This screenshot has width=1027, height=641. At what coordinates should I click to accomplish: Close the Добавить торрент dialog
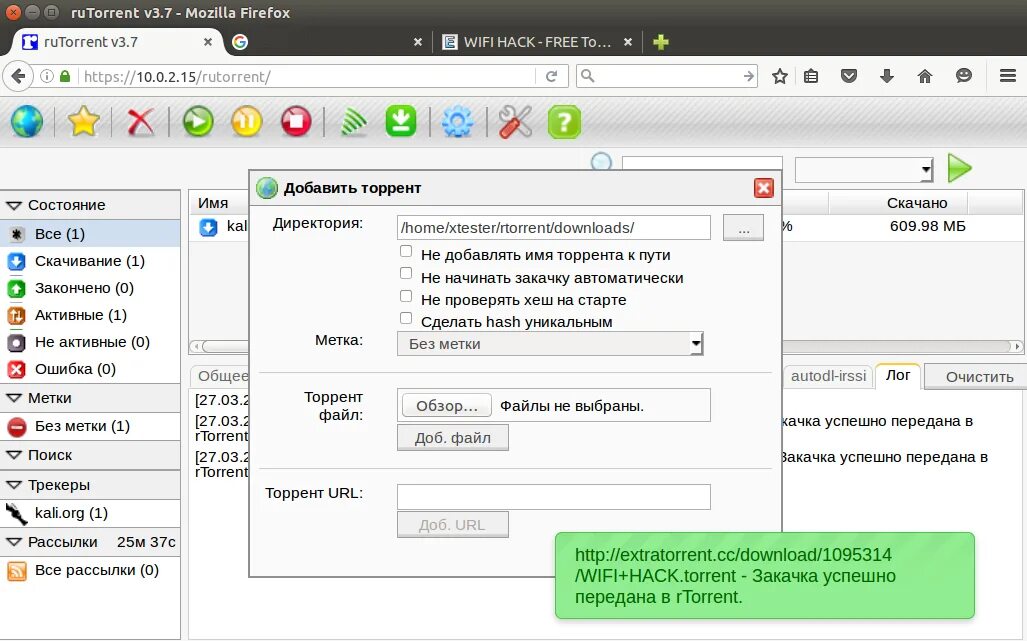[764, 188]
